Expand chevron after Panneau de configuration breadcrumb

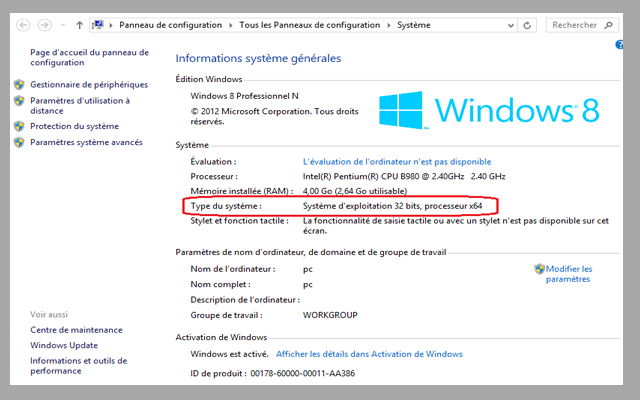point(231,24)
